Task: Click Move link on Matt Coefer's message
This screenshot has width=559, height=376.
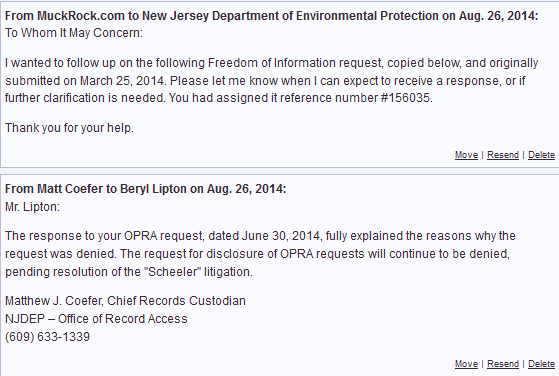Action: click(x=466, y=364)
